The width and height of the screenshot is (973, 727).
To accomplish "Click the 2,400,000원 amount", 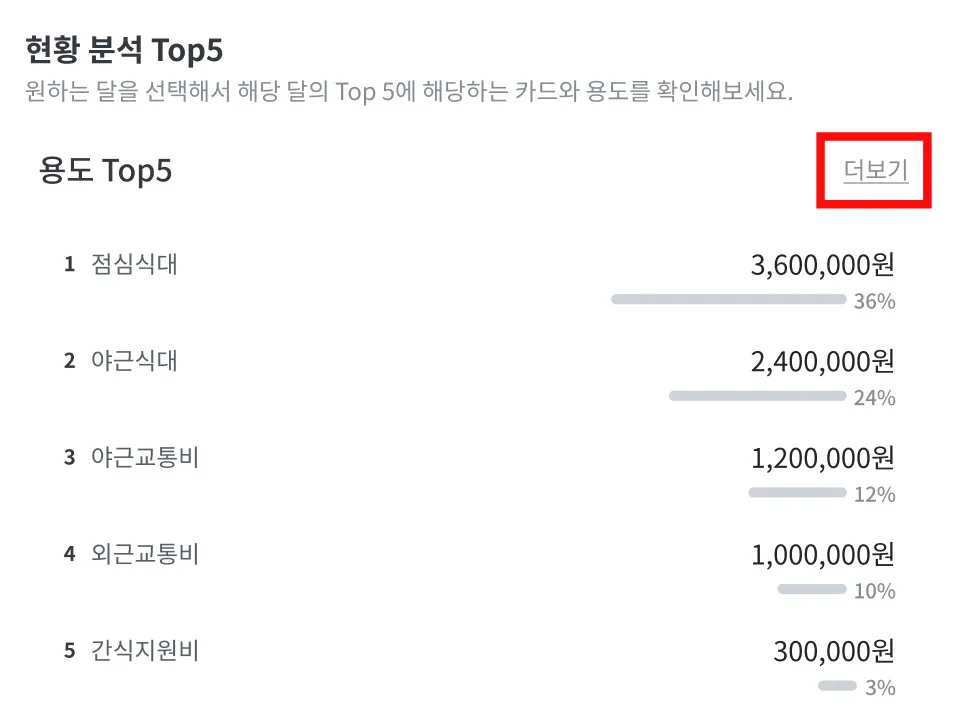I will [x=822, y=362].
